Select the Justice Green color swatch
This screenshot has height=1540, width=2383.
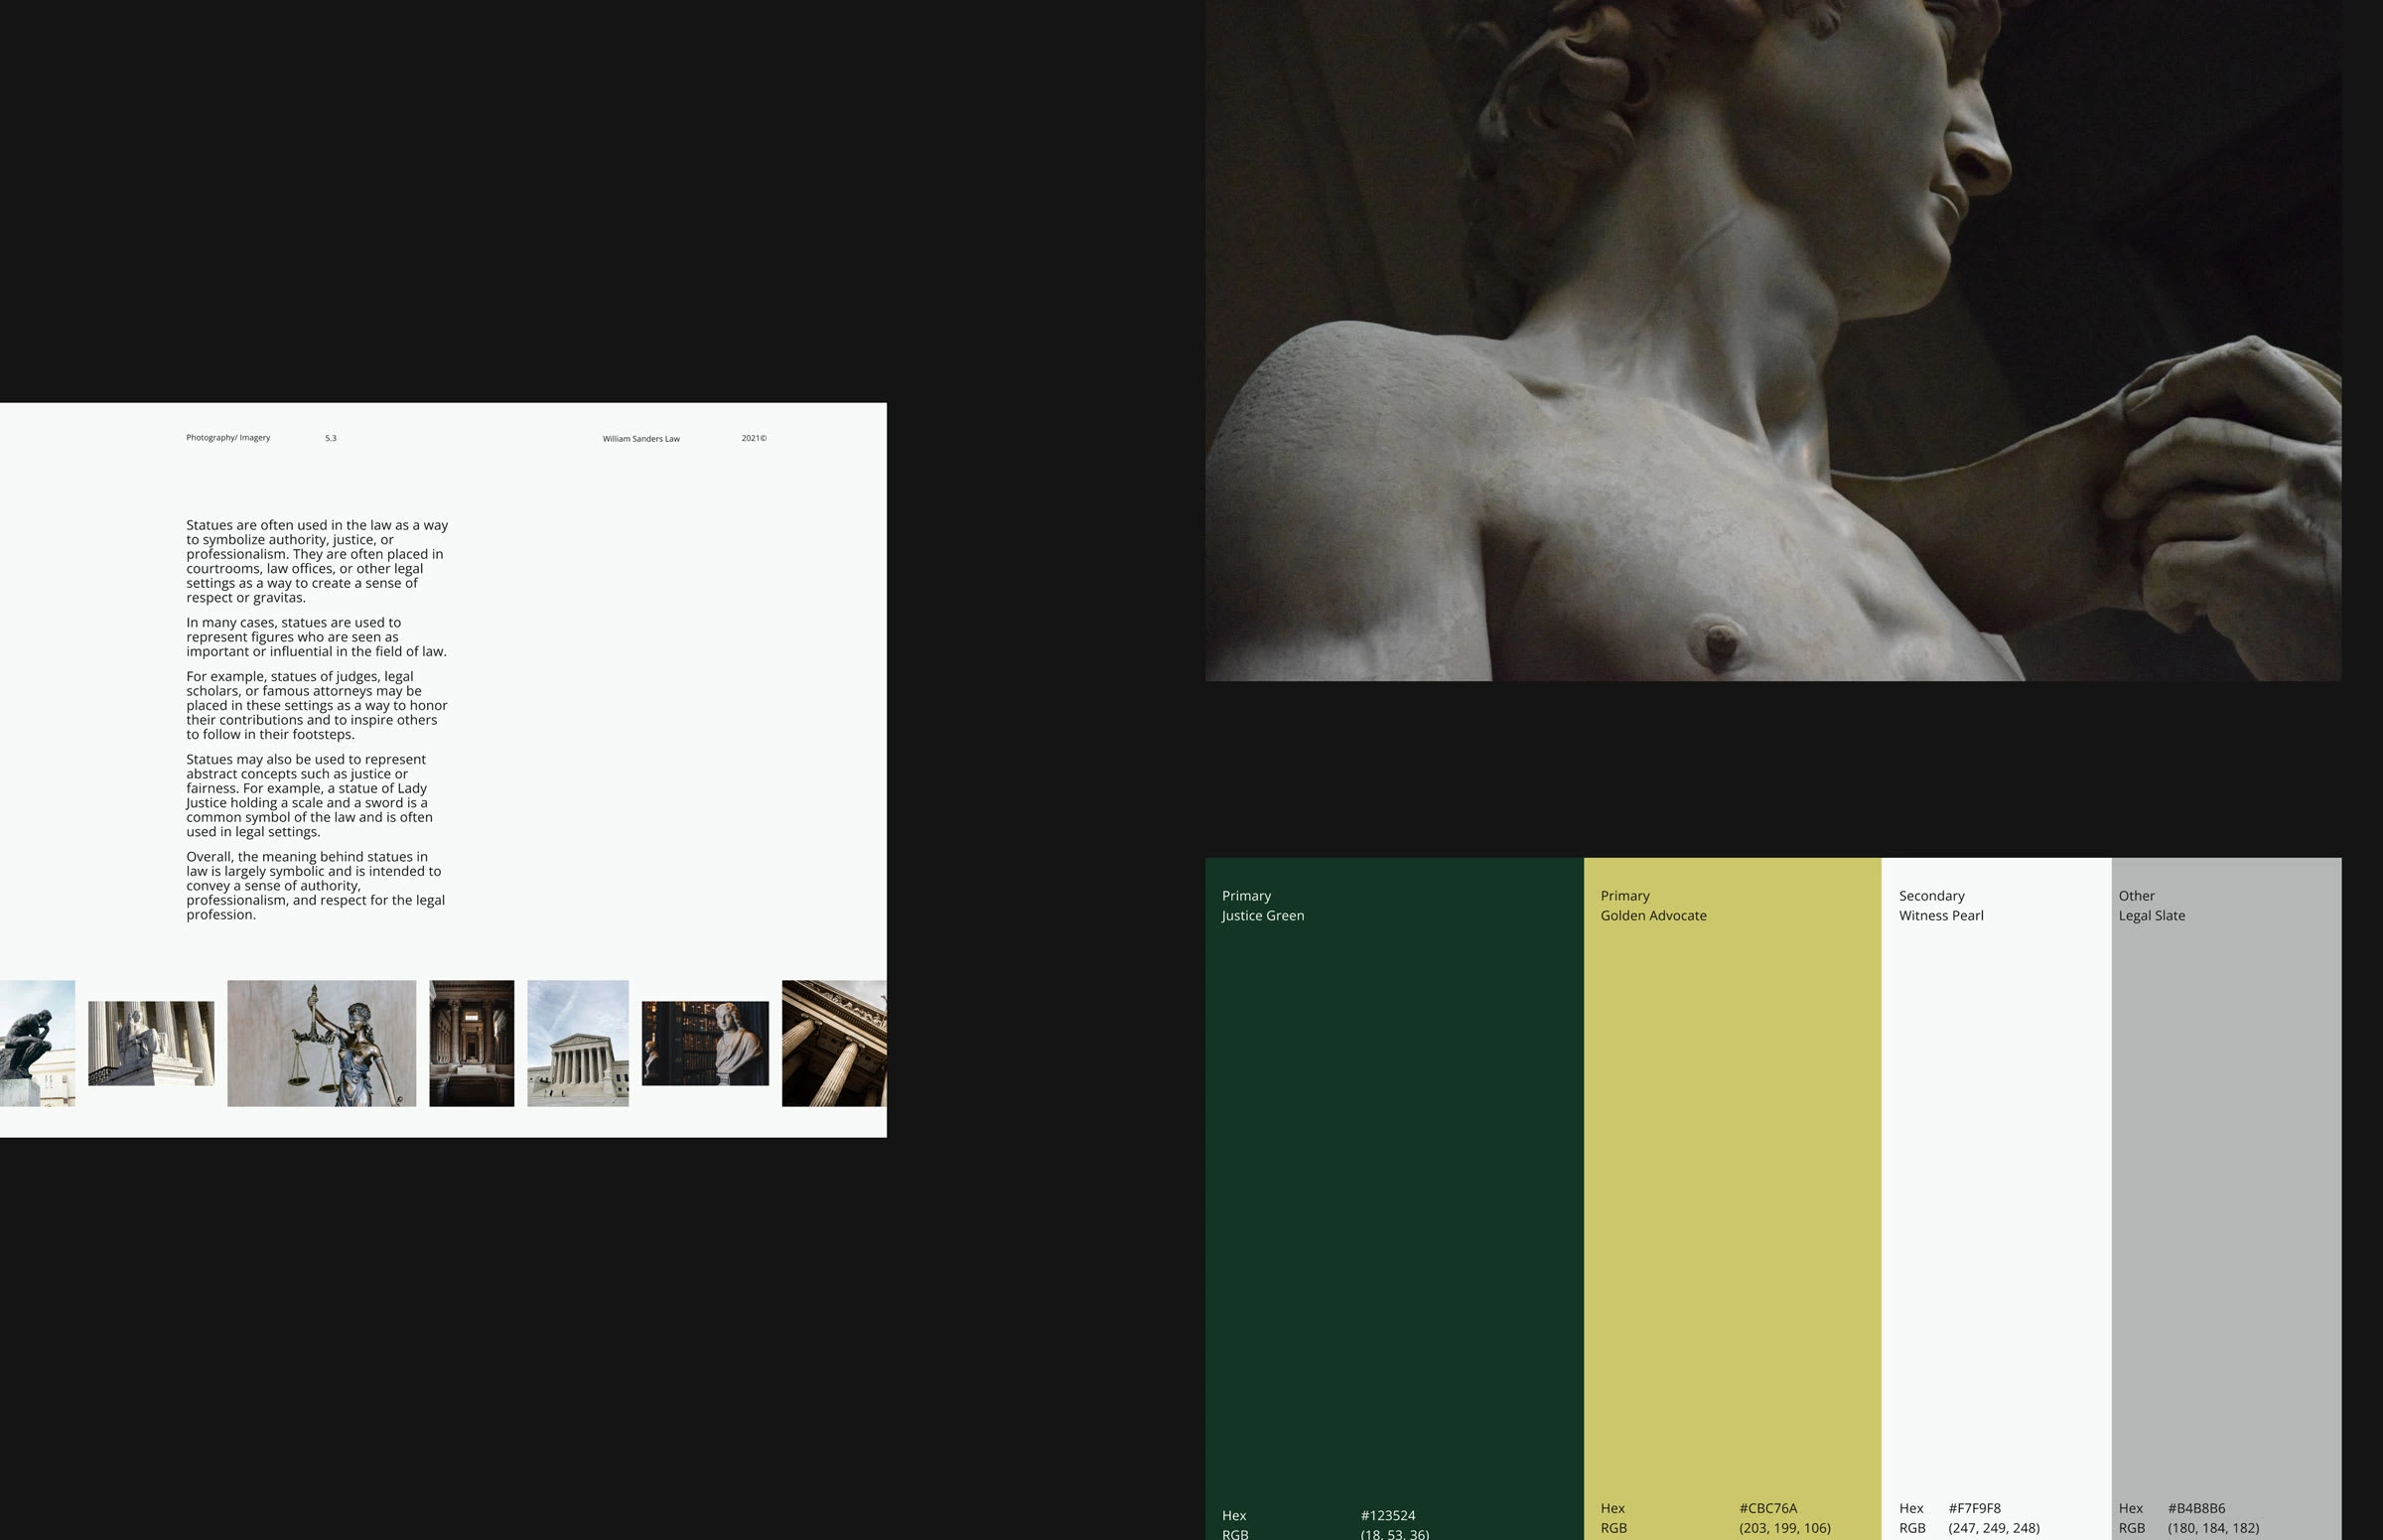click(x=1394, y=1200)
